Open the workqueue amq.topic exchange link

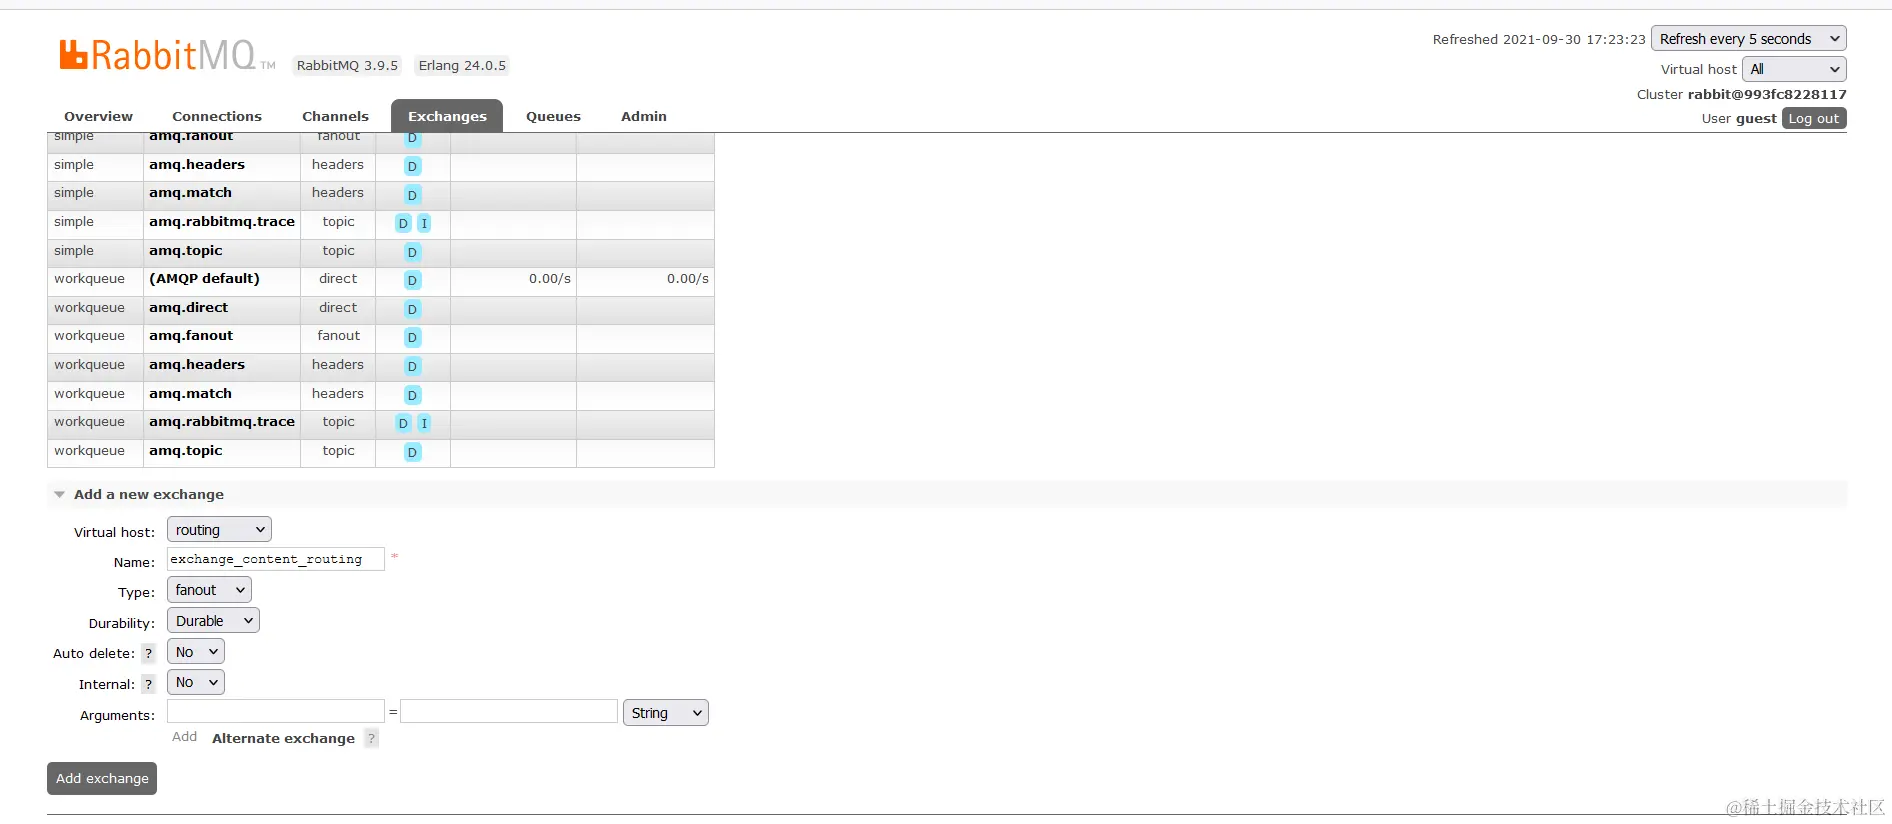pos(186,451)
